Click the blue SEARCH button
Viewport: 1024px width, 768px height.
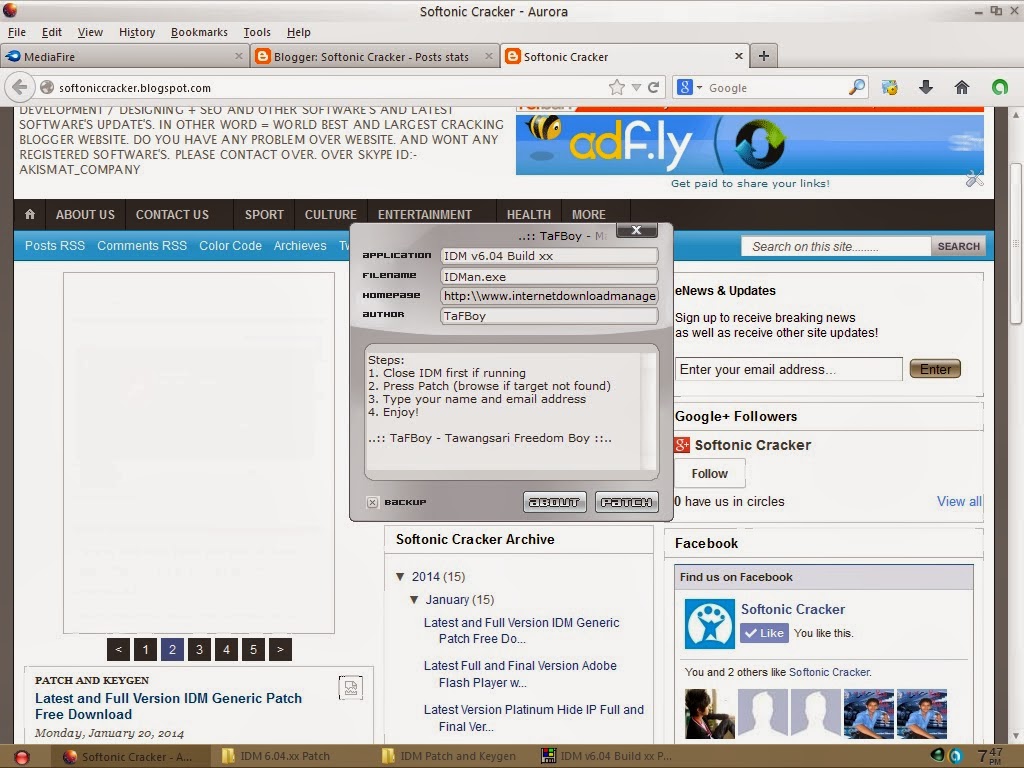[958, 246]
